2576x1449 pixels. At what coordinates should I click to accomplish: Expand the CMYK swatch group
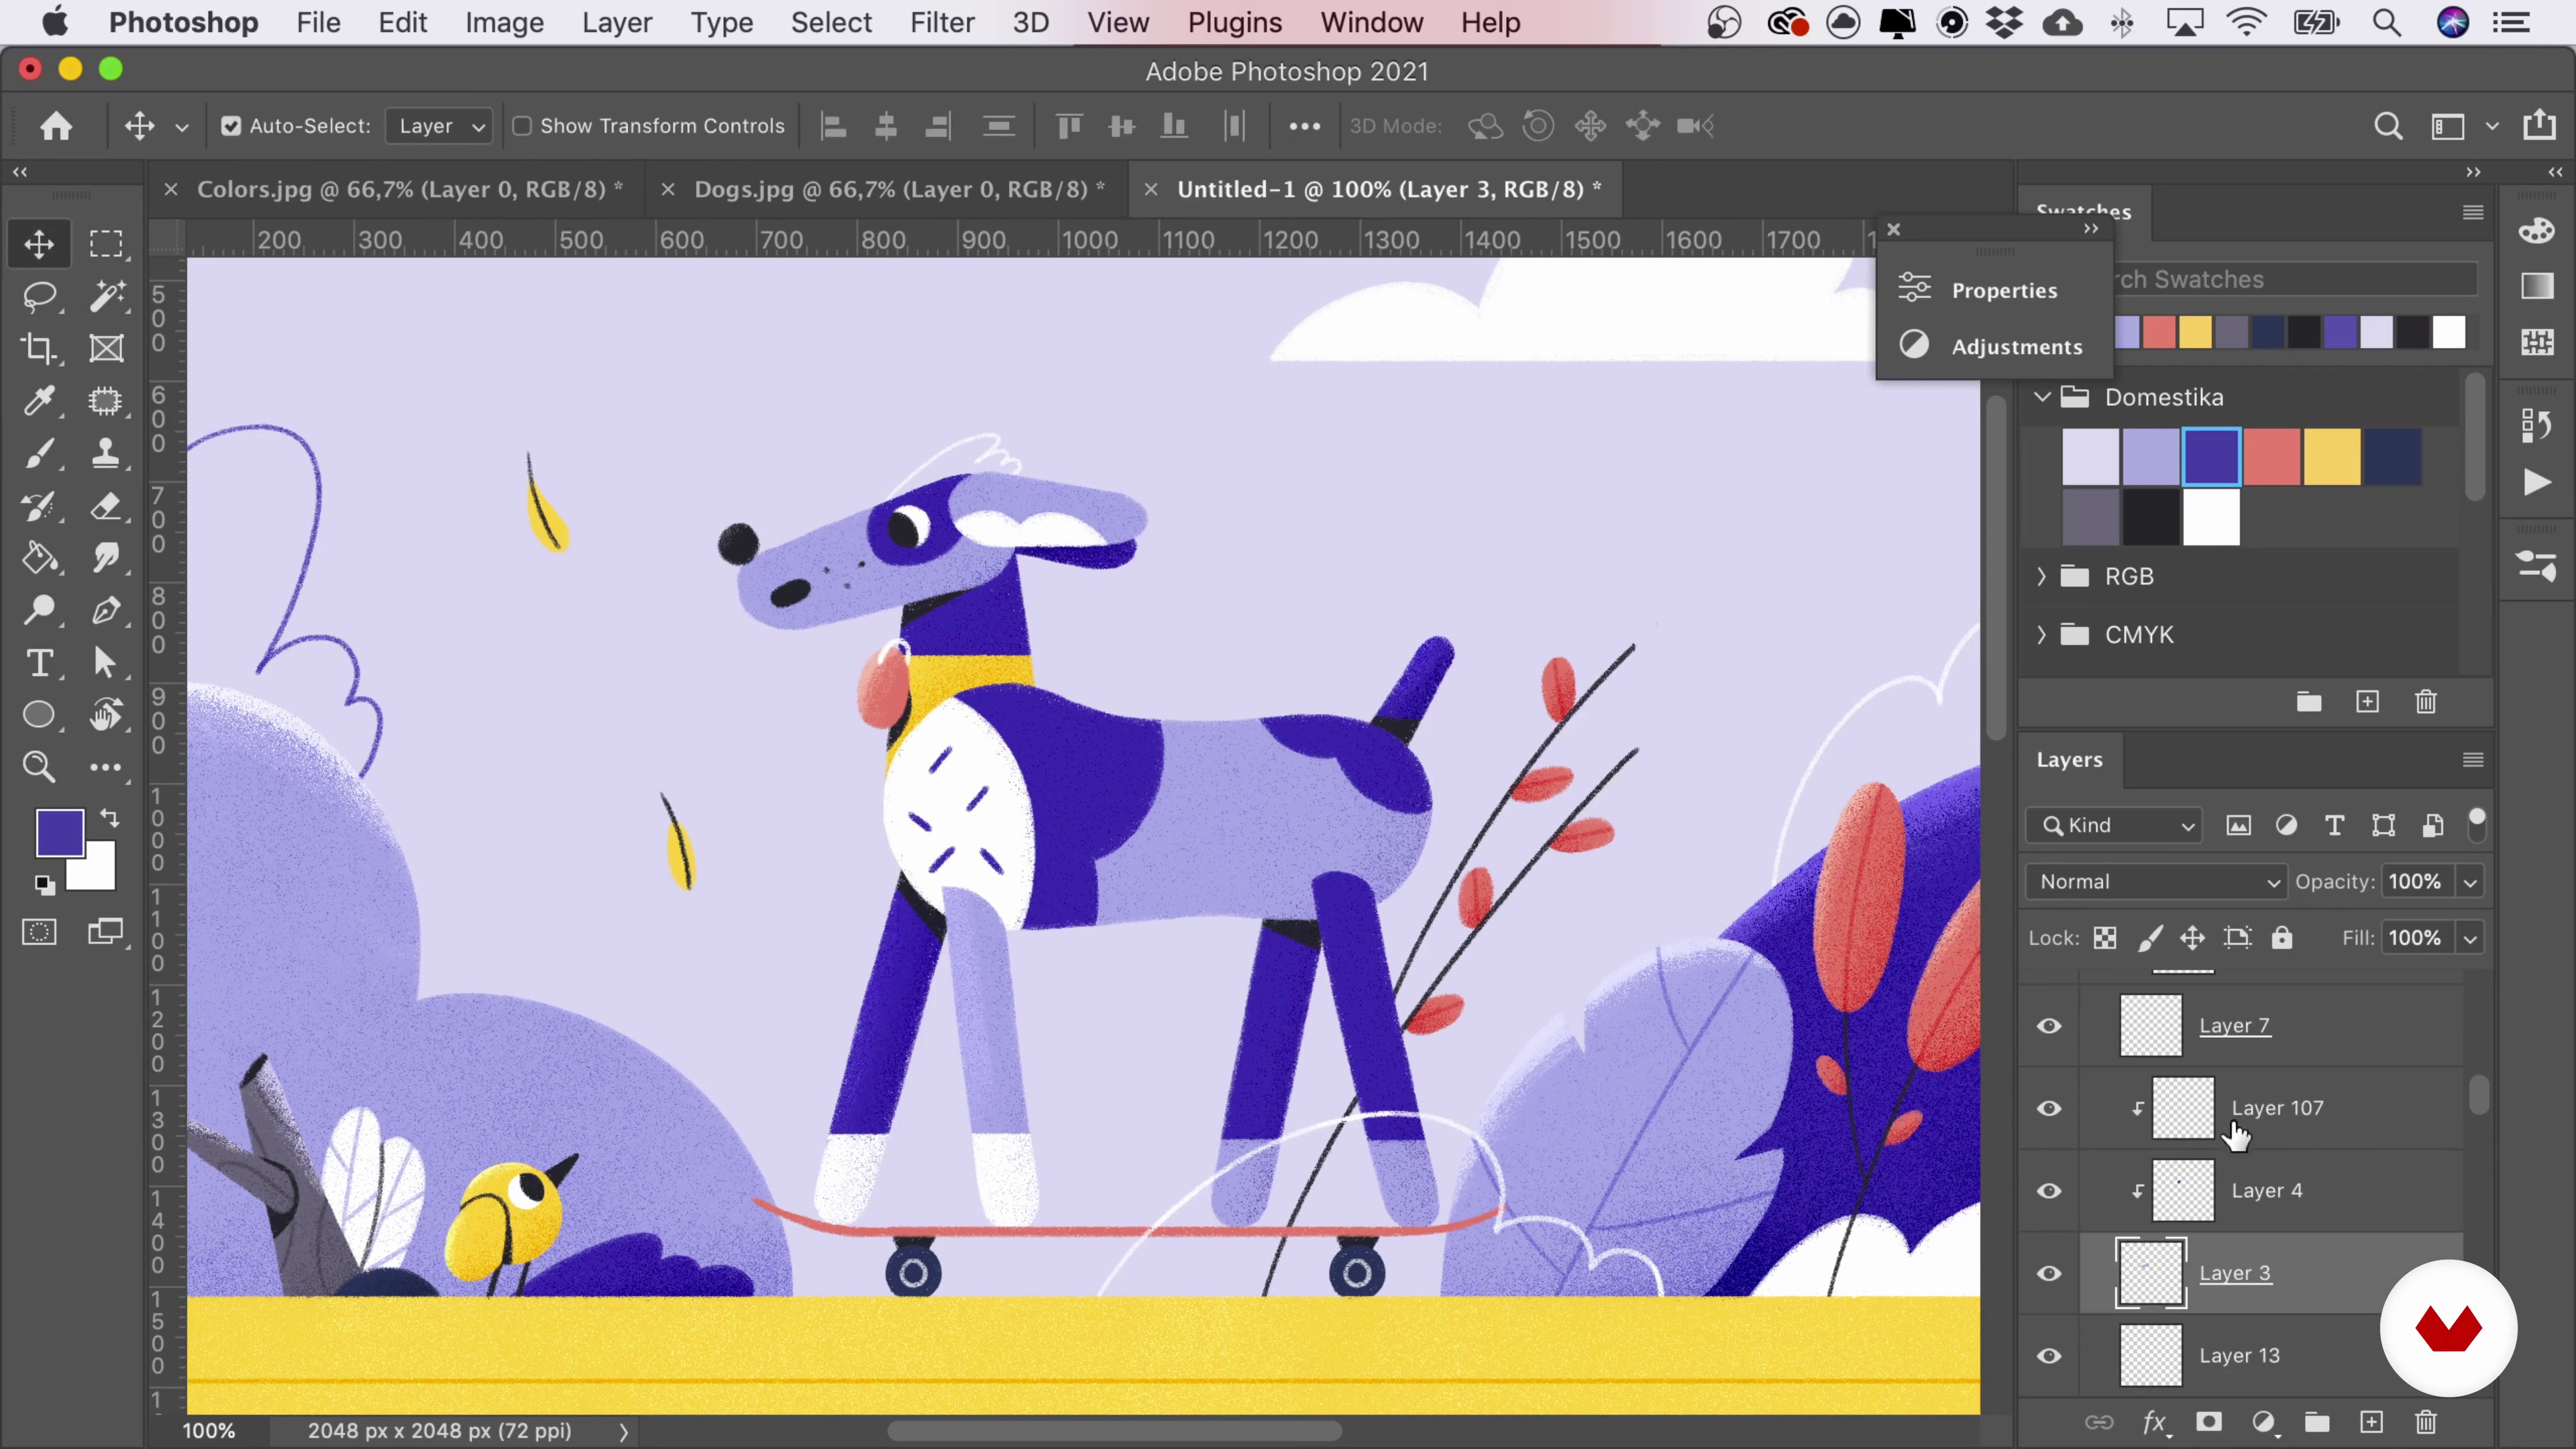(2041, 635)
